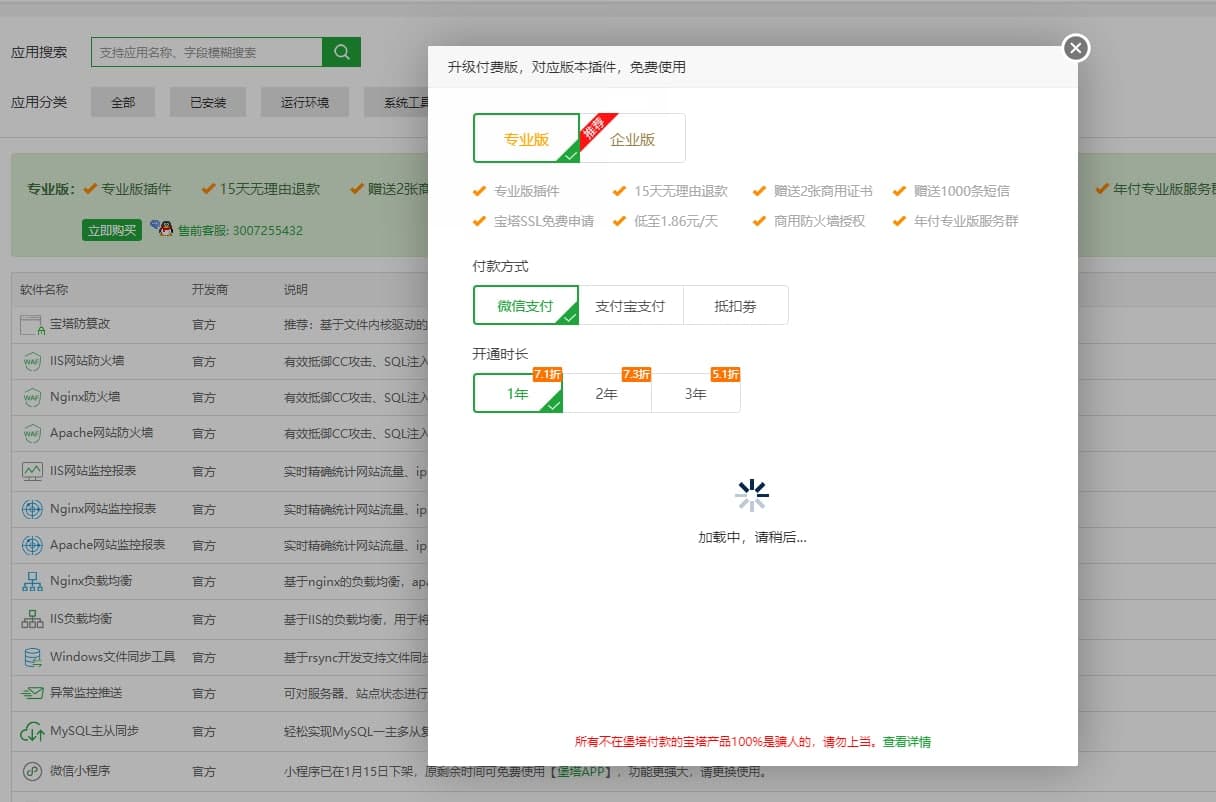Click the Nginx负载均衡 network icon
1216x802 pixels.
32,581
